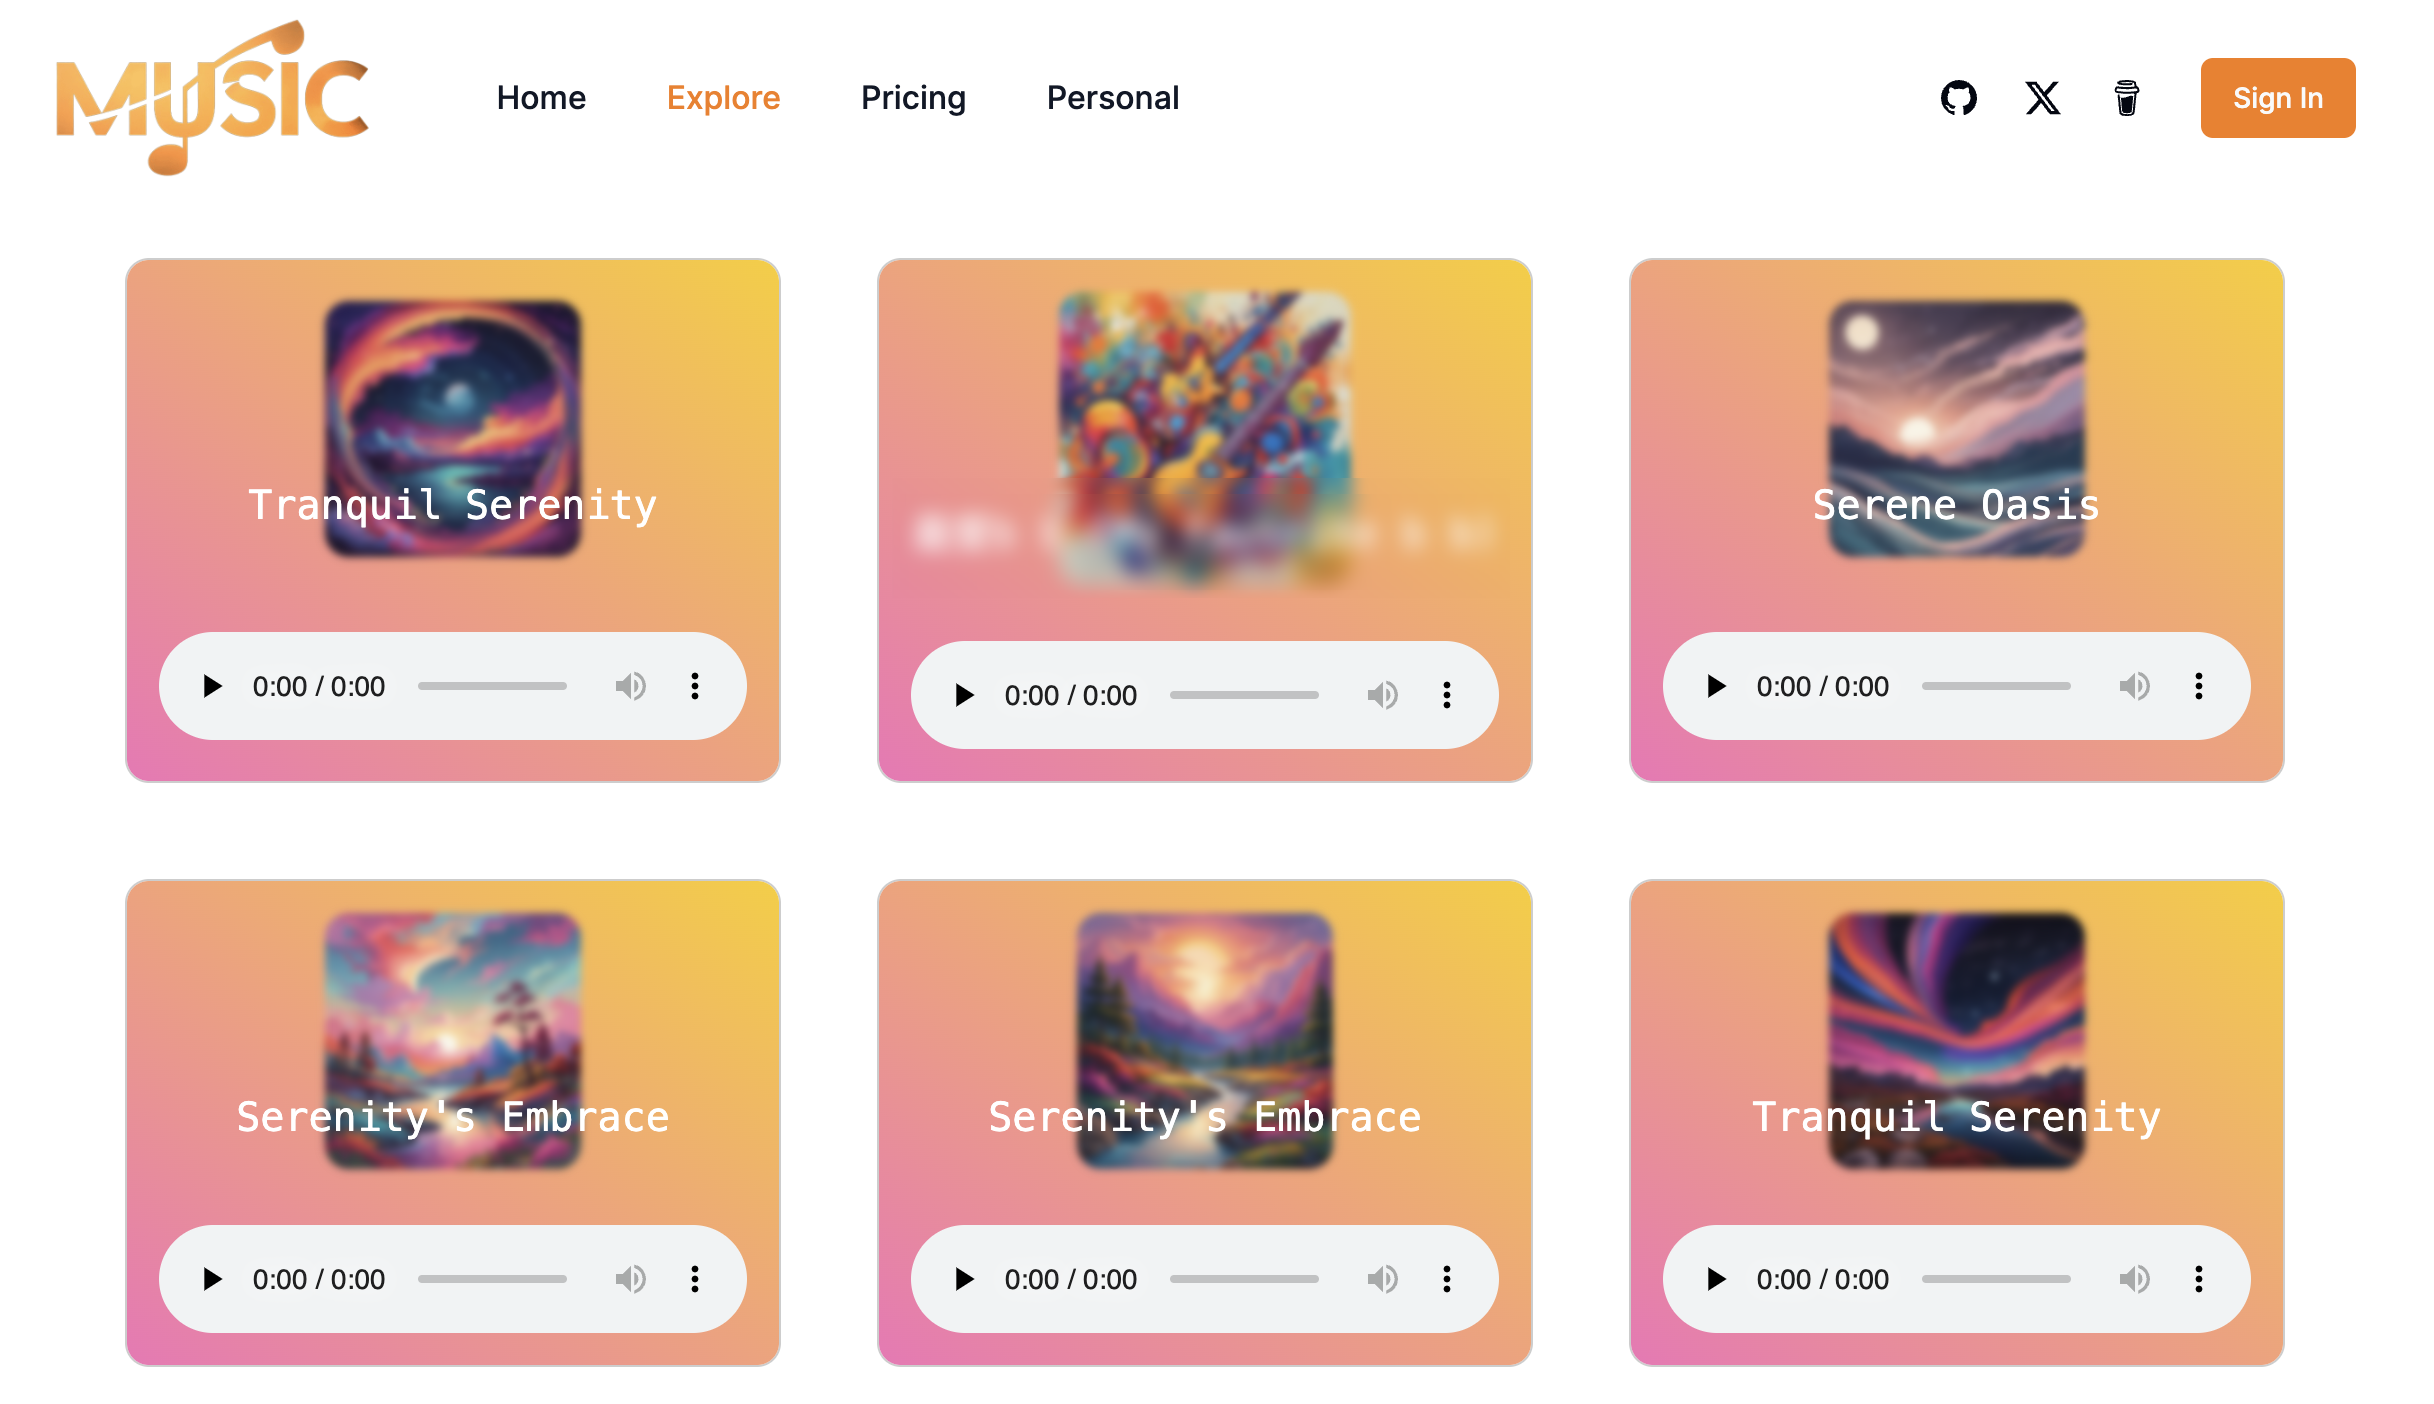Mute the first Tranquil Serenity player
This screenshot has height=1404, width=2434.
630,686
